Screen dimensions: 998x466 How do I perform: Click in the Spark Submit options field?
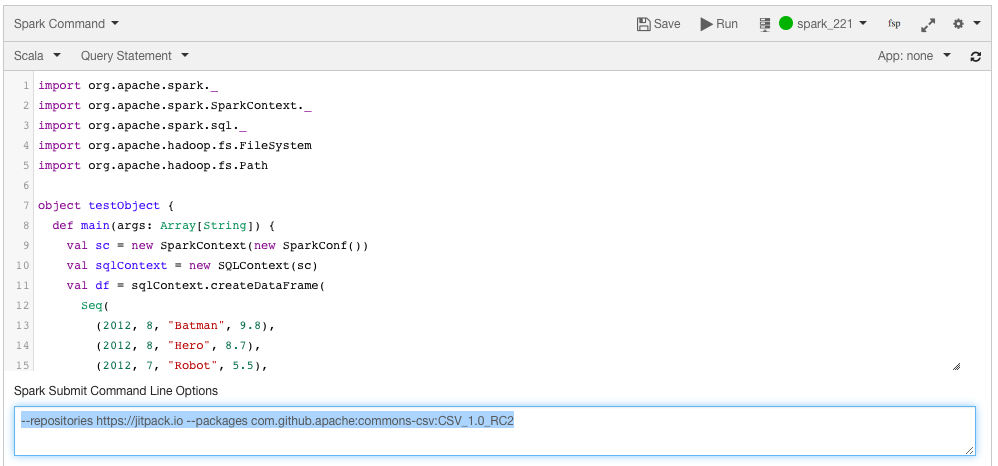pyautogui.click(x=495, y=431)
